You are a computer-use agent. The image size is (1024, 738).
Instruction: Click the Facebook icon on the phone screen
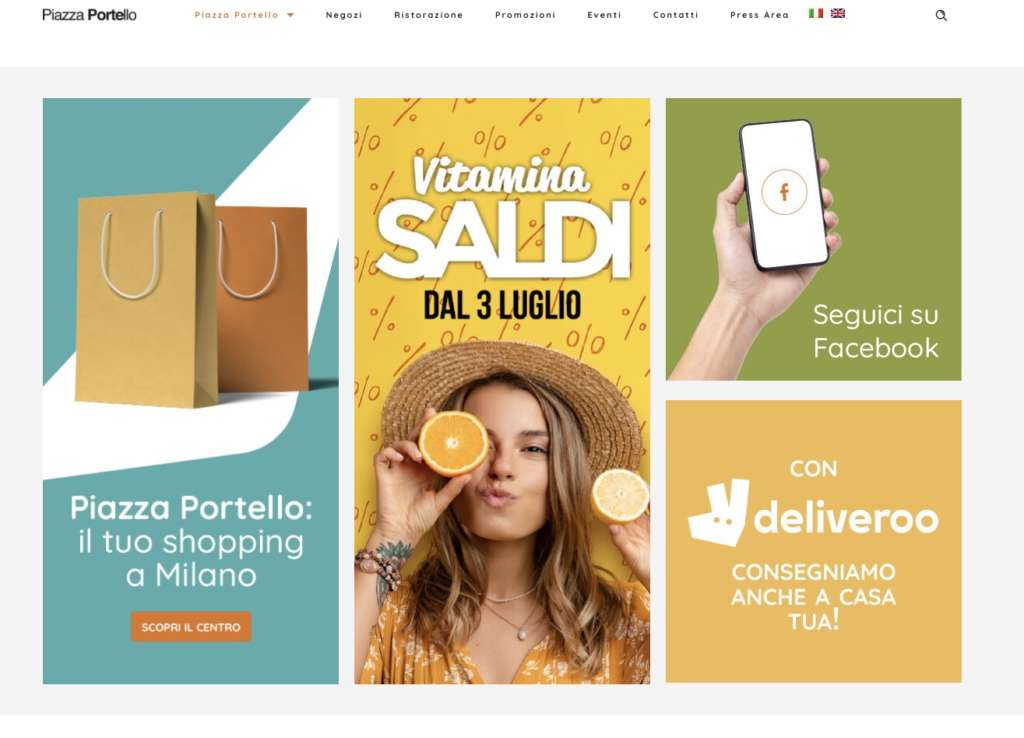[784, 192]
